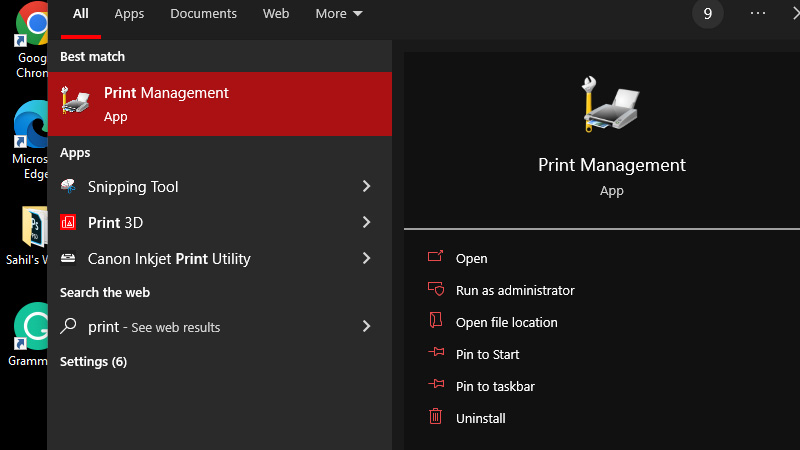
Task: Click the Uninstall trash icon
Action: coord(435,416)
